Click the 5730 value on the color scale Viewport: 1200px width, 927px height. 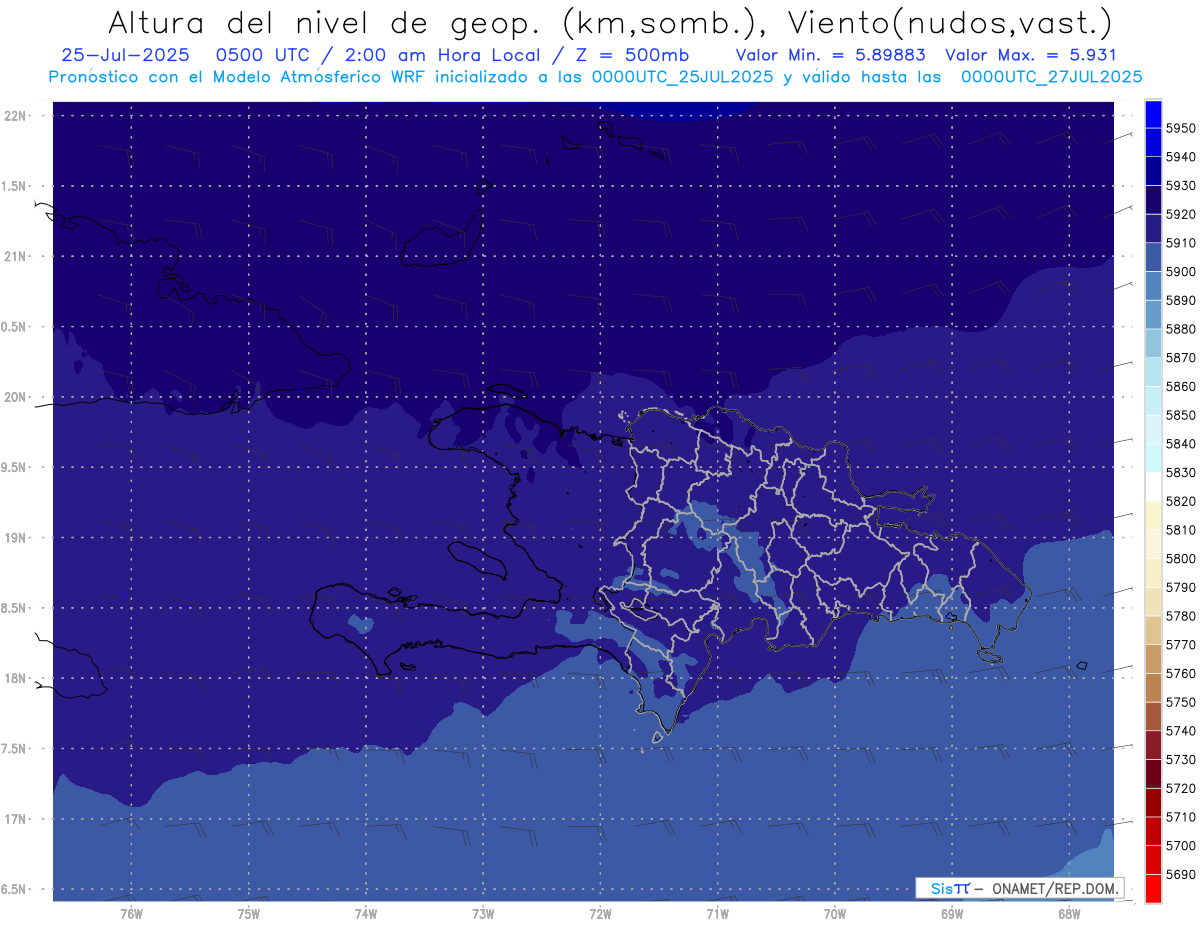pos(1181,759)
